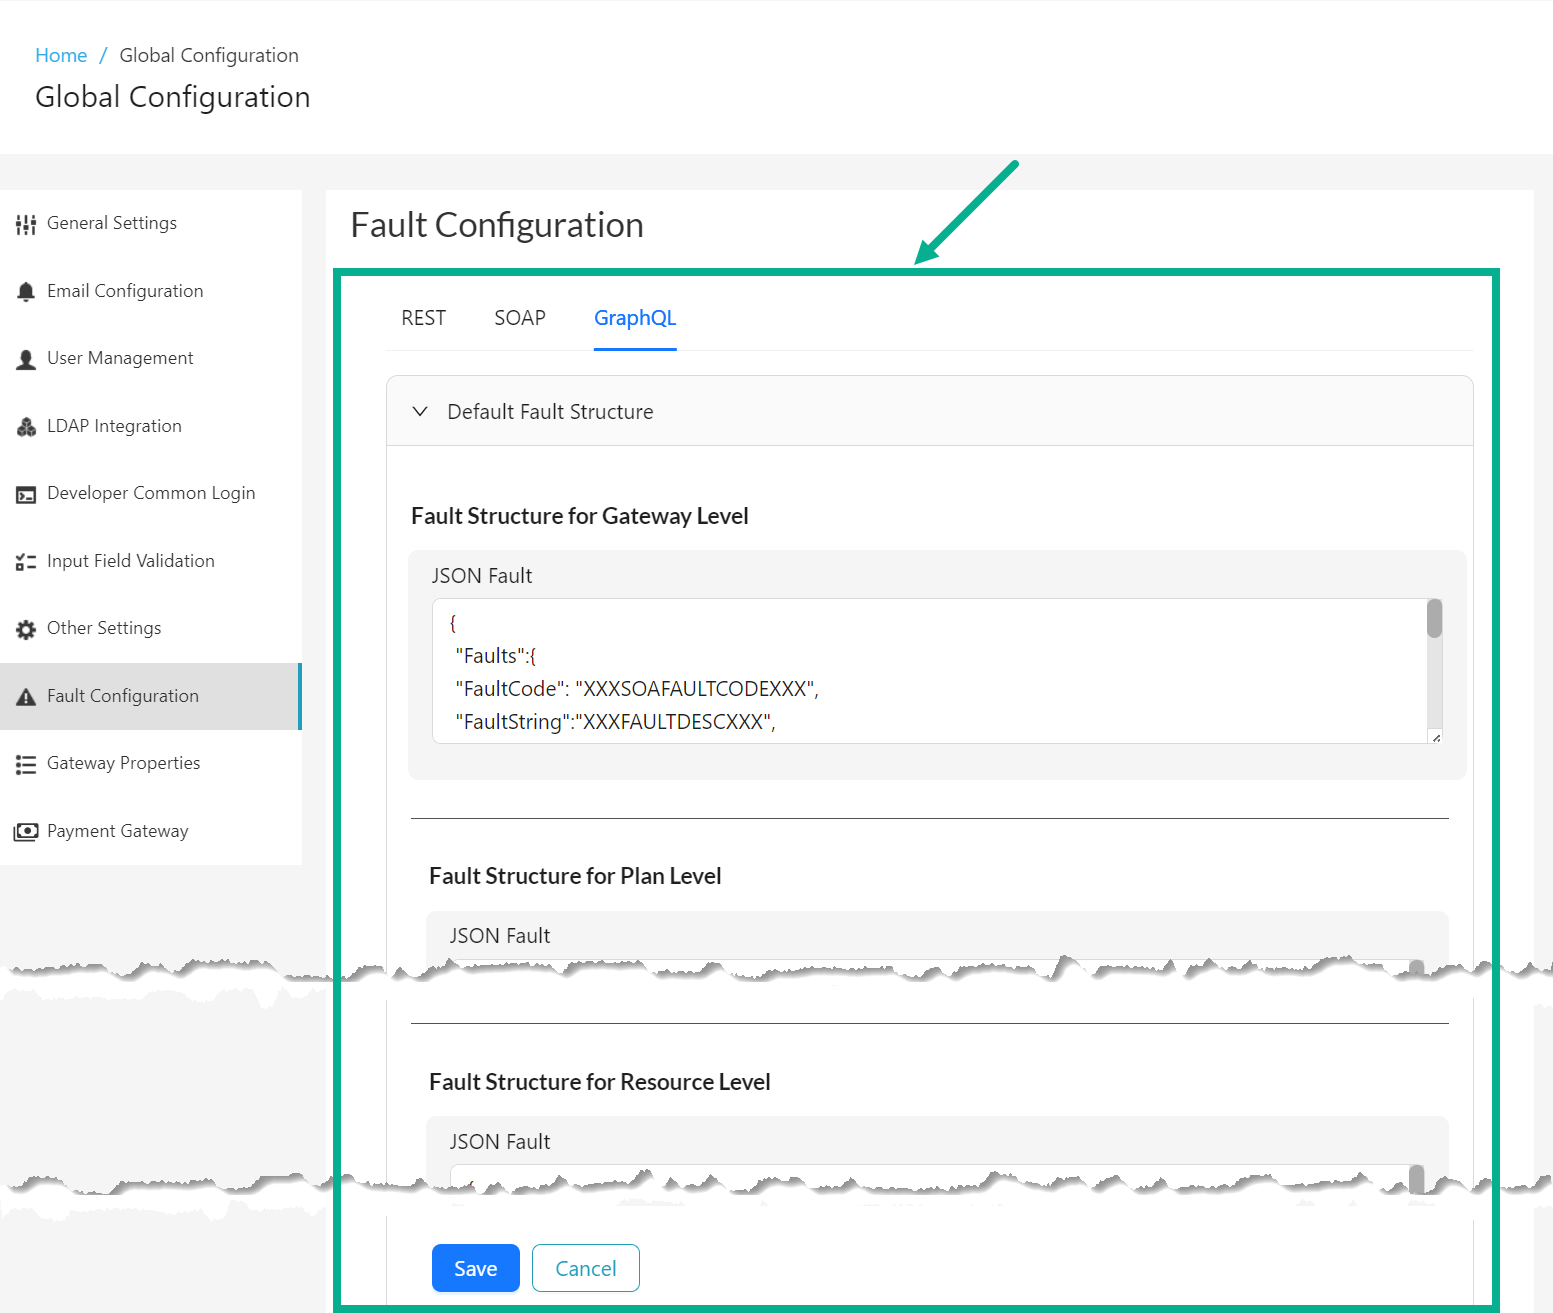Collapse the Default Fault Structure section
Screen dimensions: 1553x1313
pyautogui.click(x=420, y=411)
